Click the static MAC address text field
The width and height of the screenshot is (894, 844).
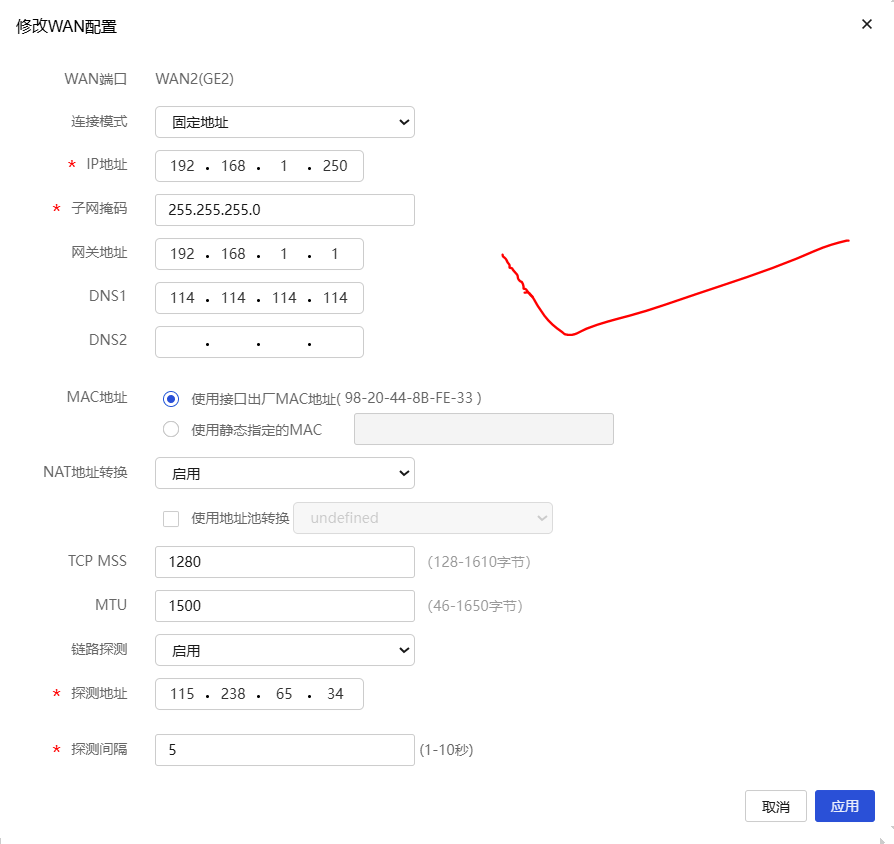484,430
